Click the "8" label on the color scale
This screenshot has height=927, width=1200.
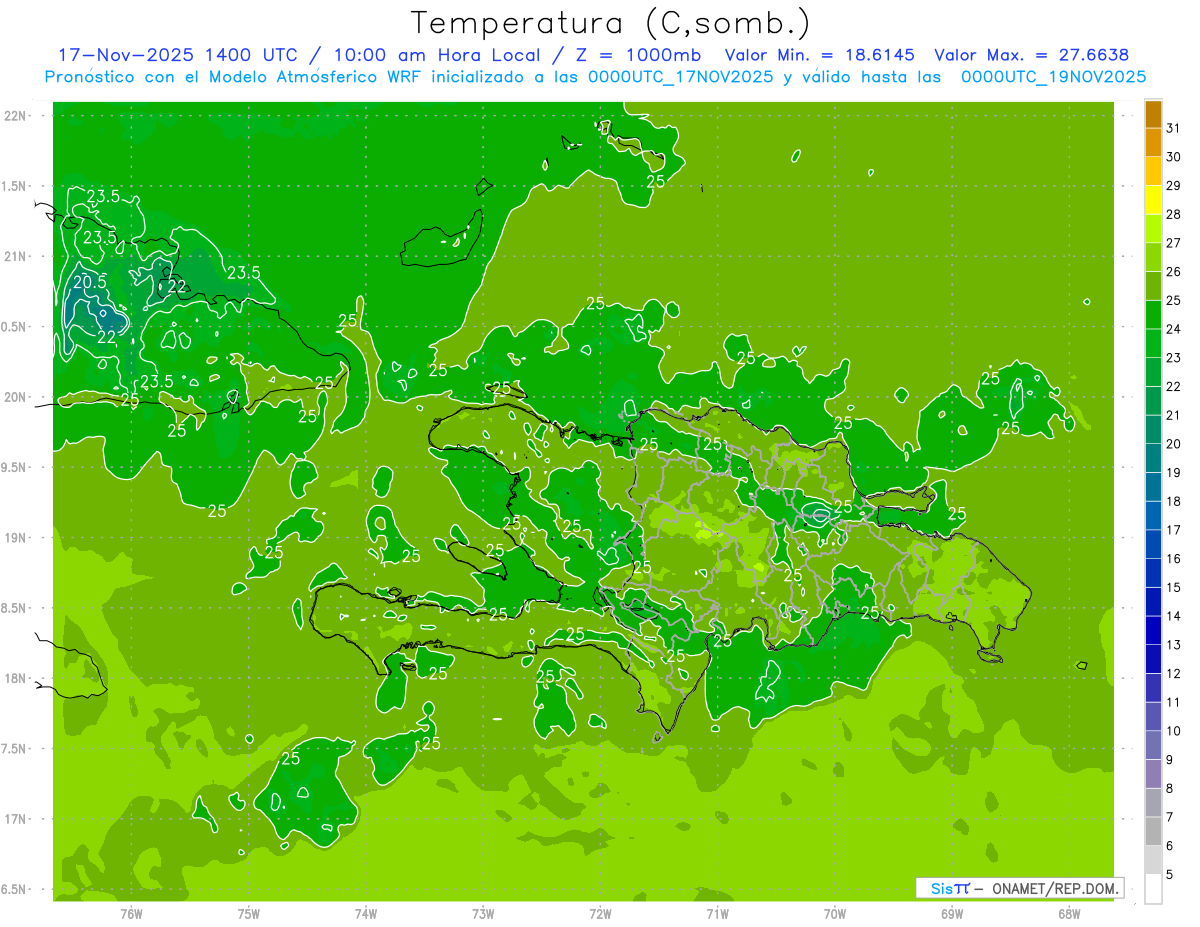click(x=1170, y=788)
